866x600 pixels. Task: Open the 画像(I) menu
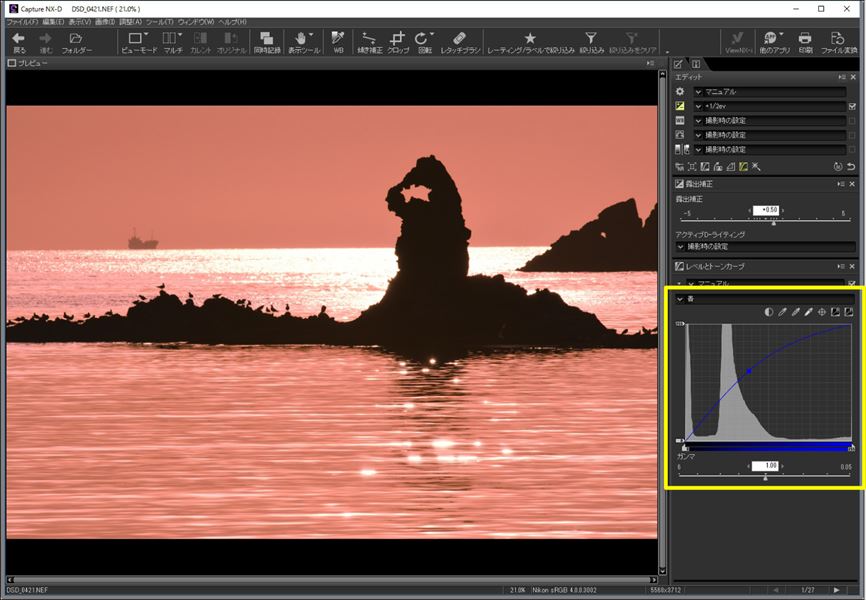point(105,22)
